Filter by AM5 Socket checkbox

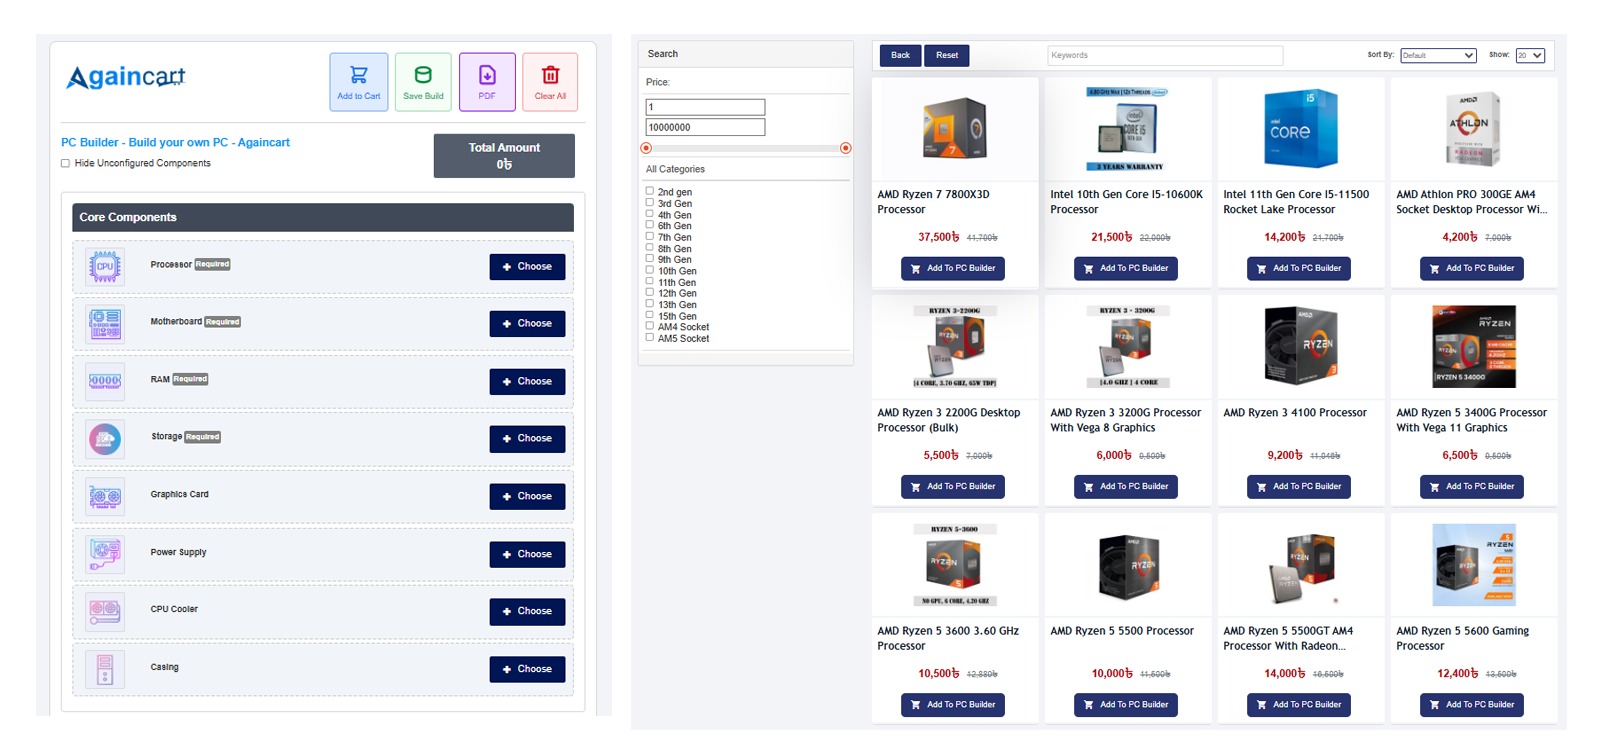pyautogui.click(x=649, y=337)
